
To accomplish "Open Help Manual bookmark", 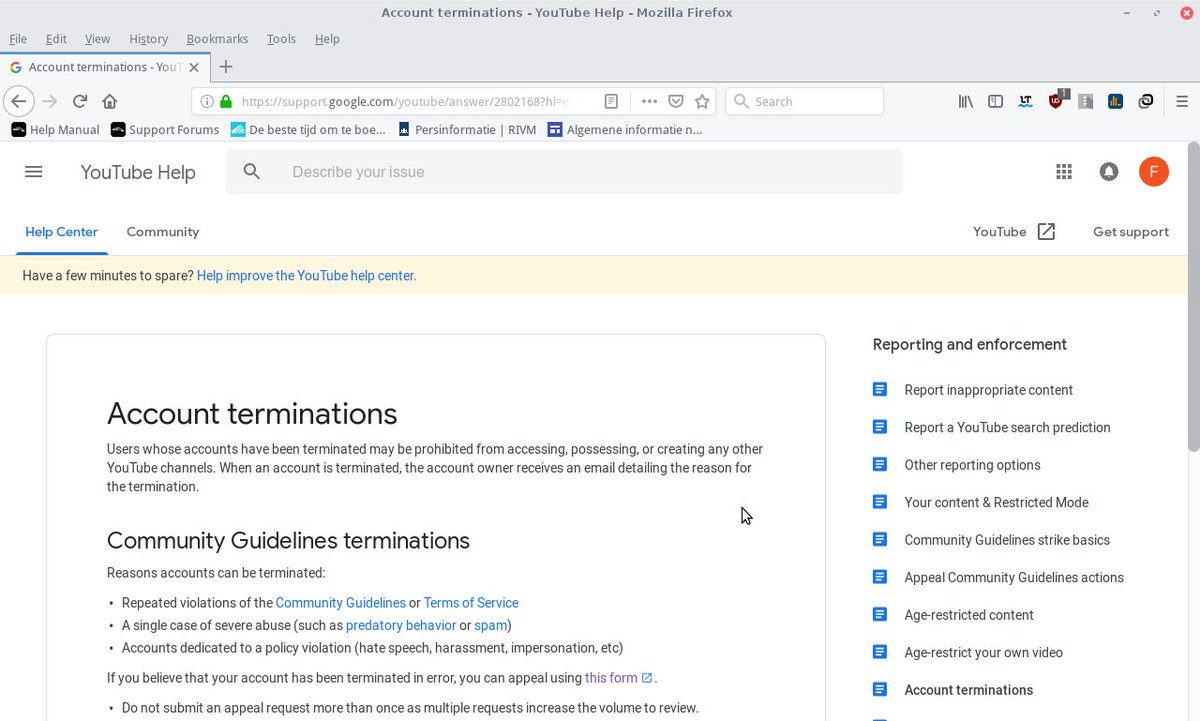I will 55,129.
